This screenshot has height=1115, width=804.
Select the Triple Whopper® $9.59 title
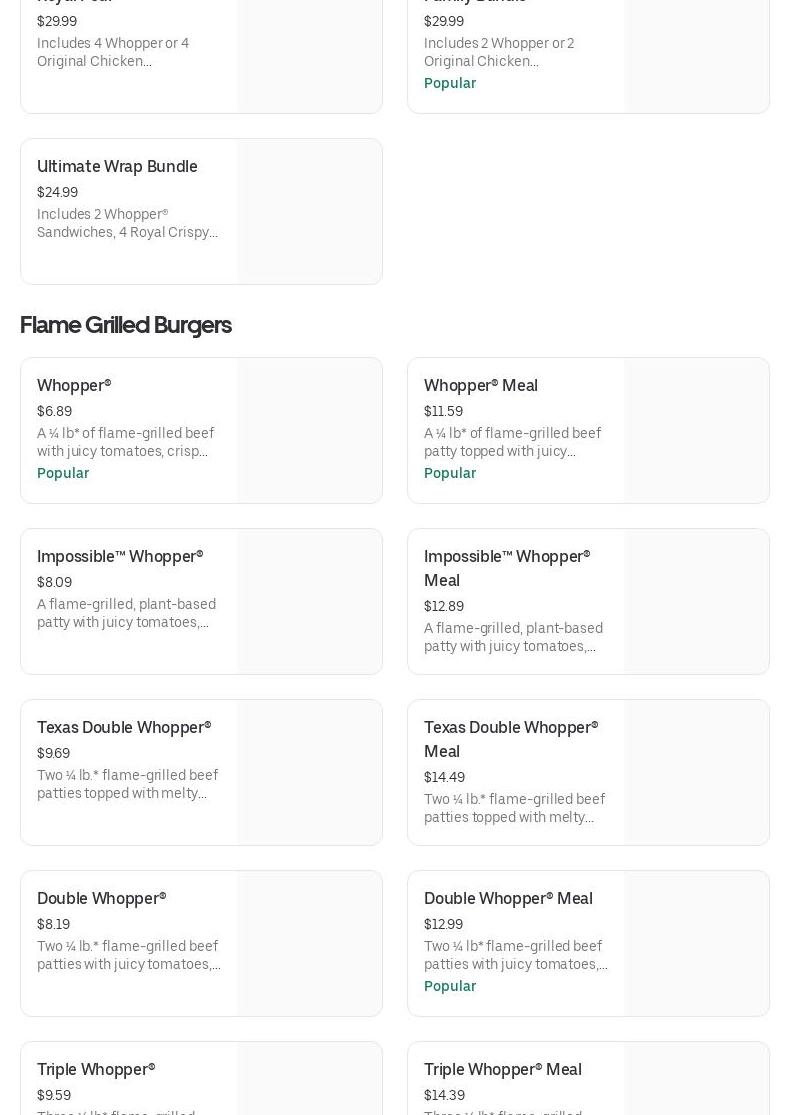(96, 1069)
